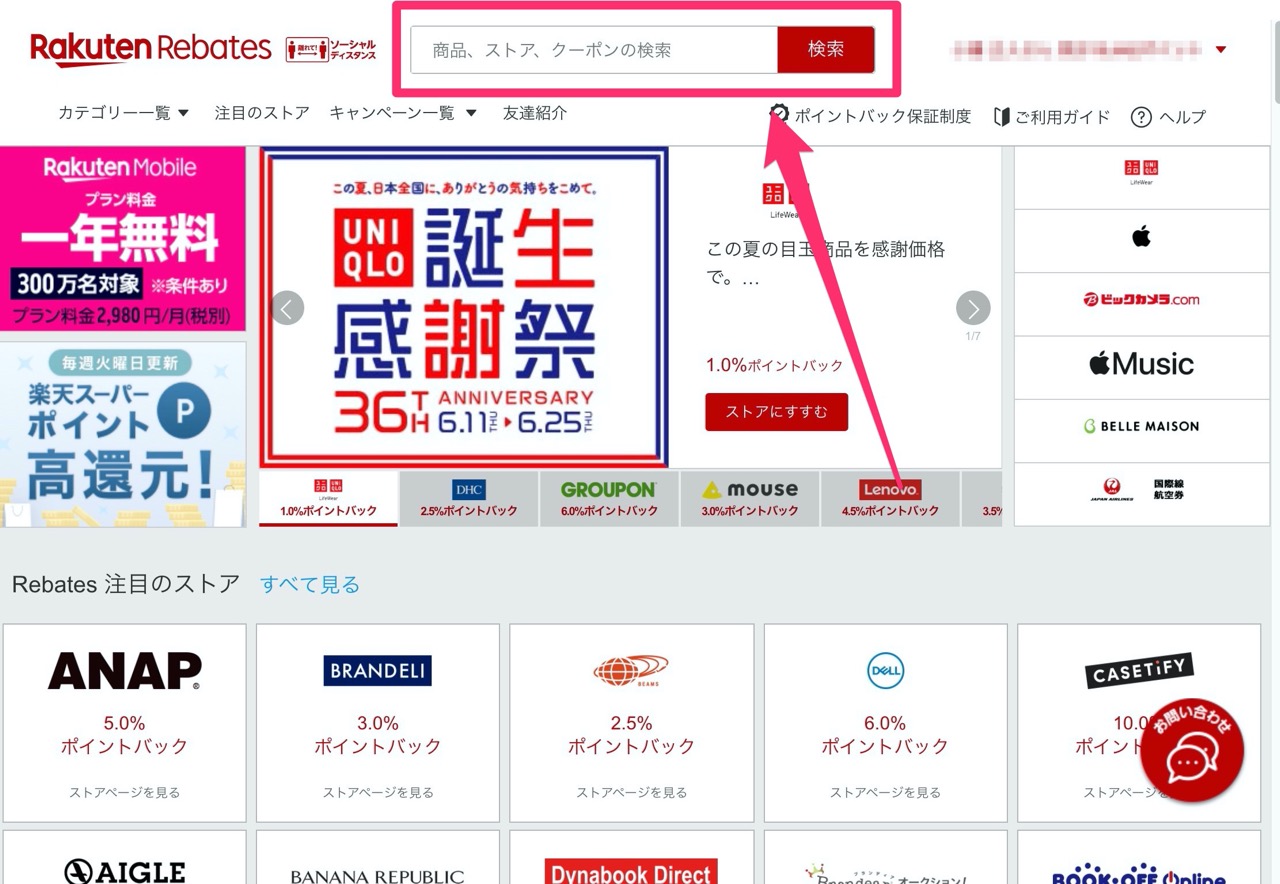Image resolution: width=1280 pixels, height=884 pixels.
Task: Open BEAMS ストアページを見る link
Action: (x=631, y=792)
